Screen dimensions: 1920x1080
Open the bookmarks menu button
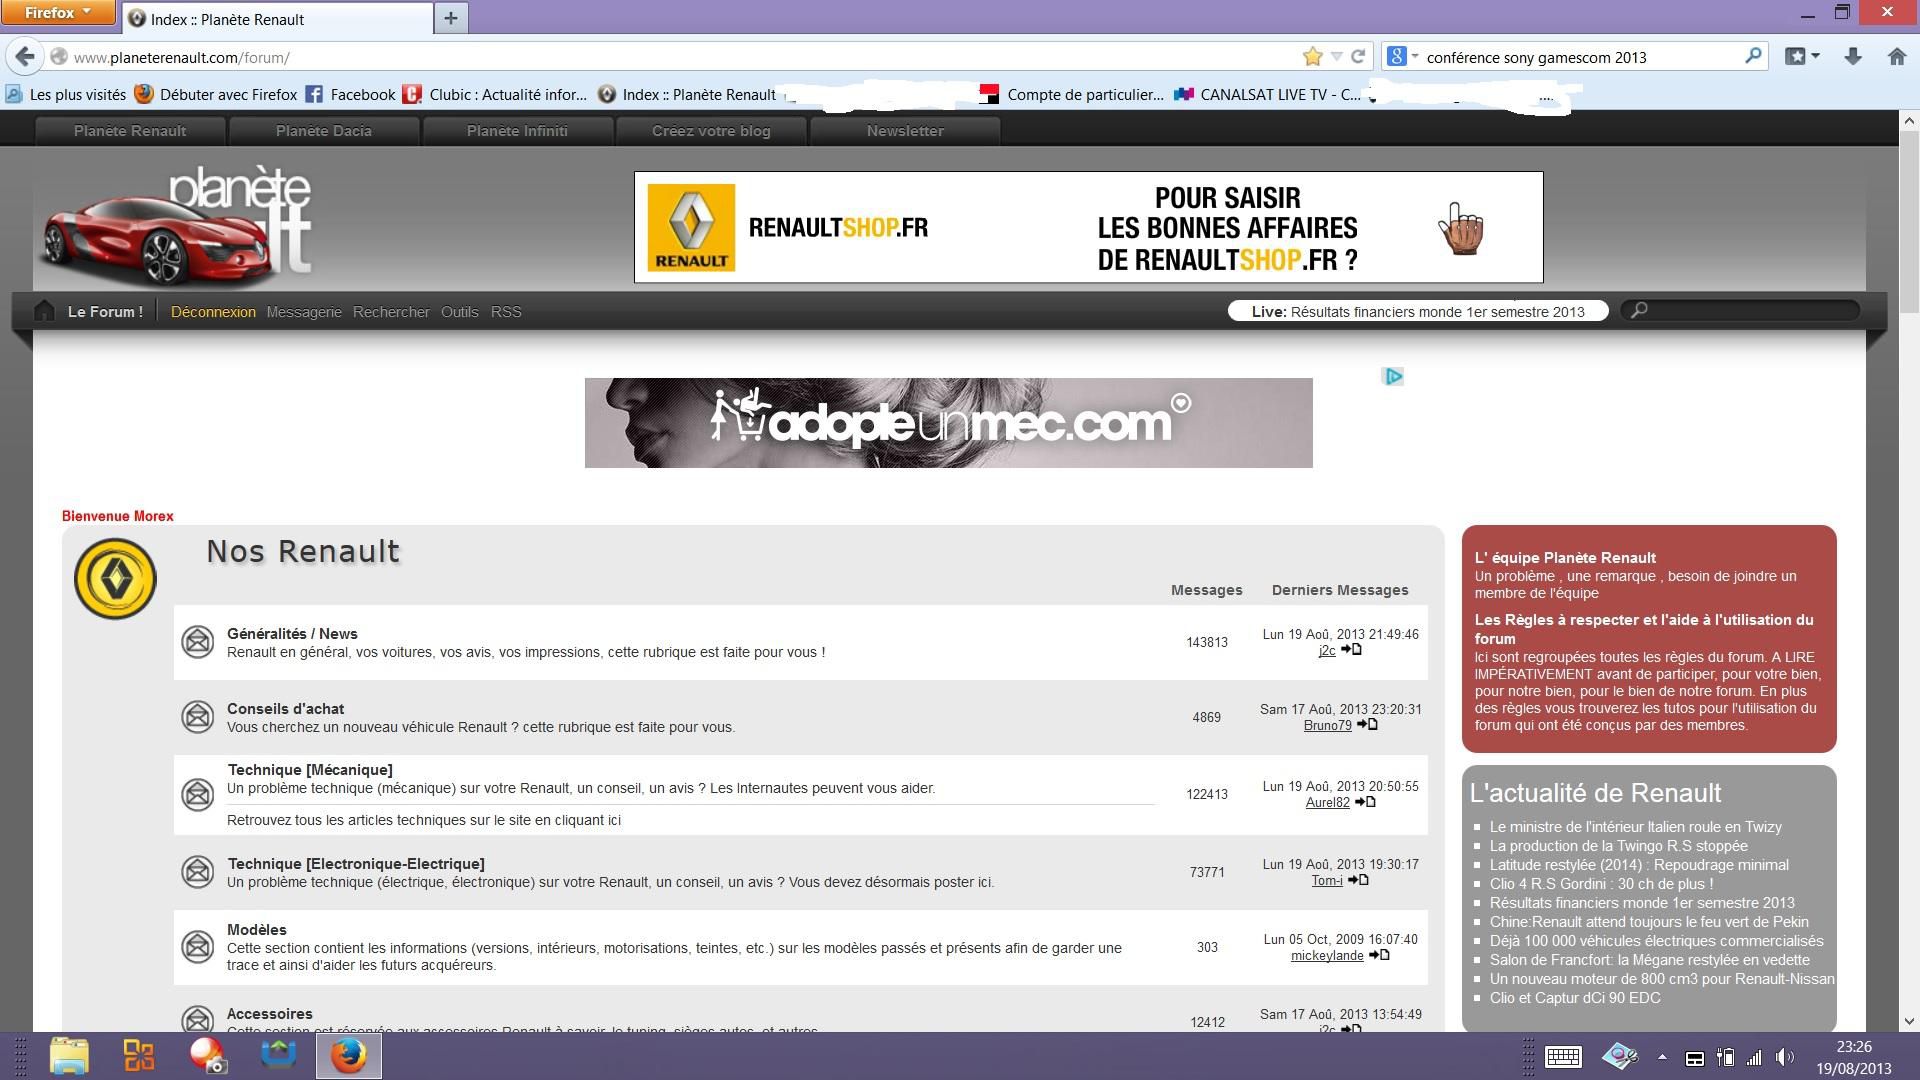tap(1802, 57)
